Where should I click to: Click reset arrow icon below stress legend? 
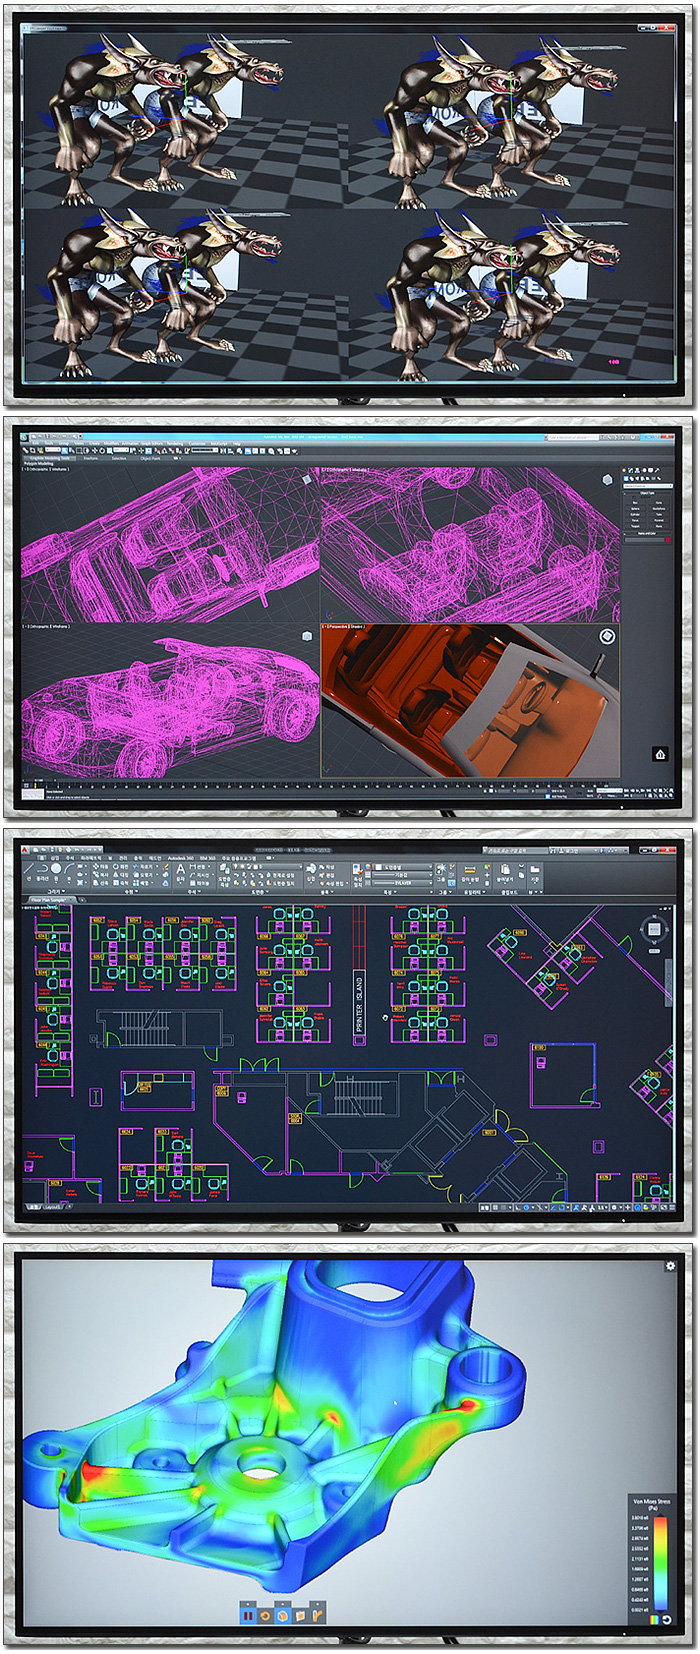pyautogui.click(x=666, y=1620)
